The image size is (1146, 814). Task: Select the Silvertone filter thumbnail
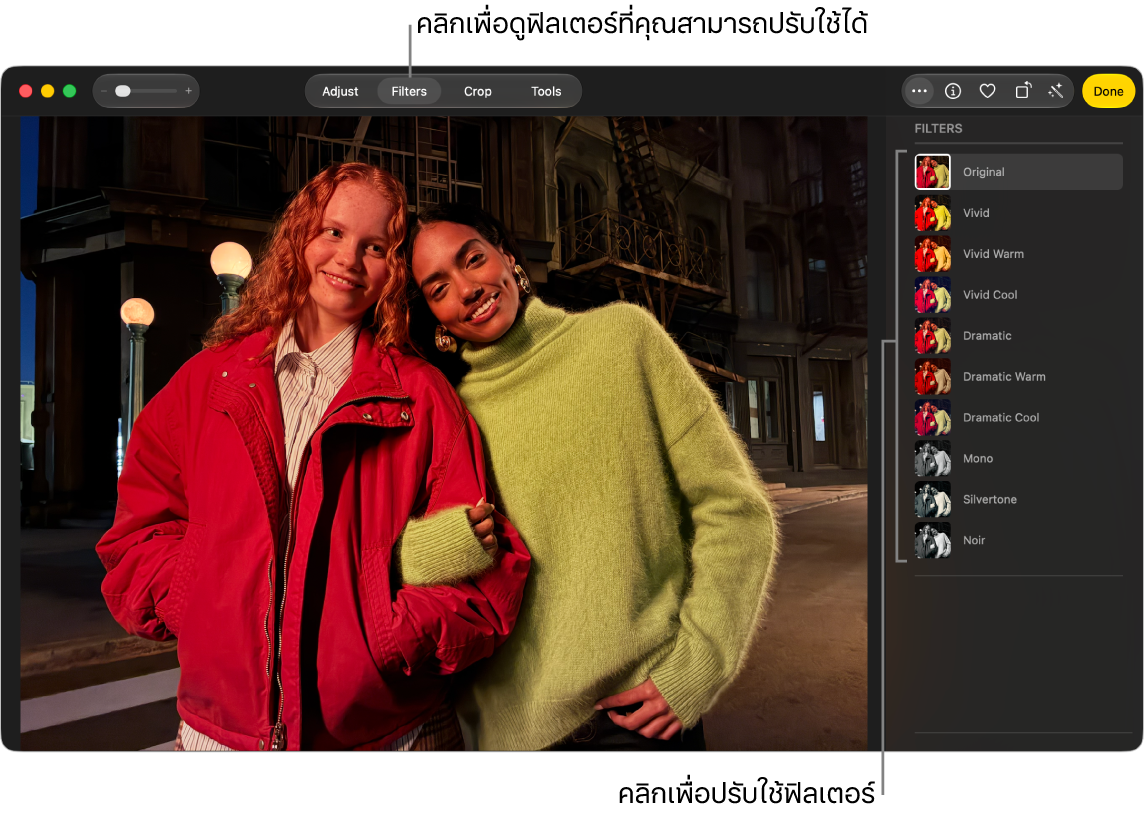(x=933, y=499)
